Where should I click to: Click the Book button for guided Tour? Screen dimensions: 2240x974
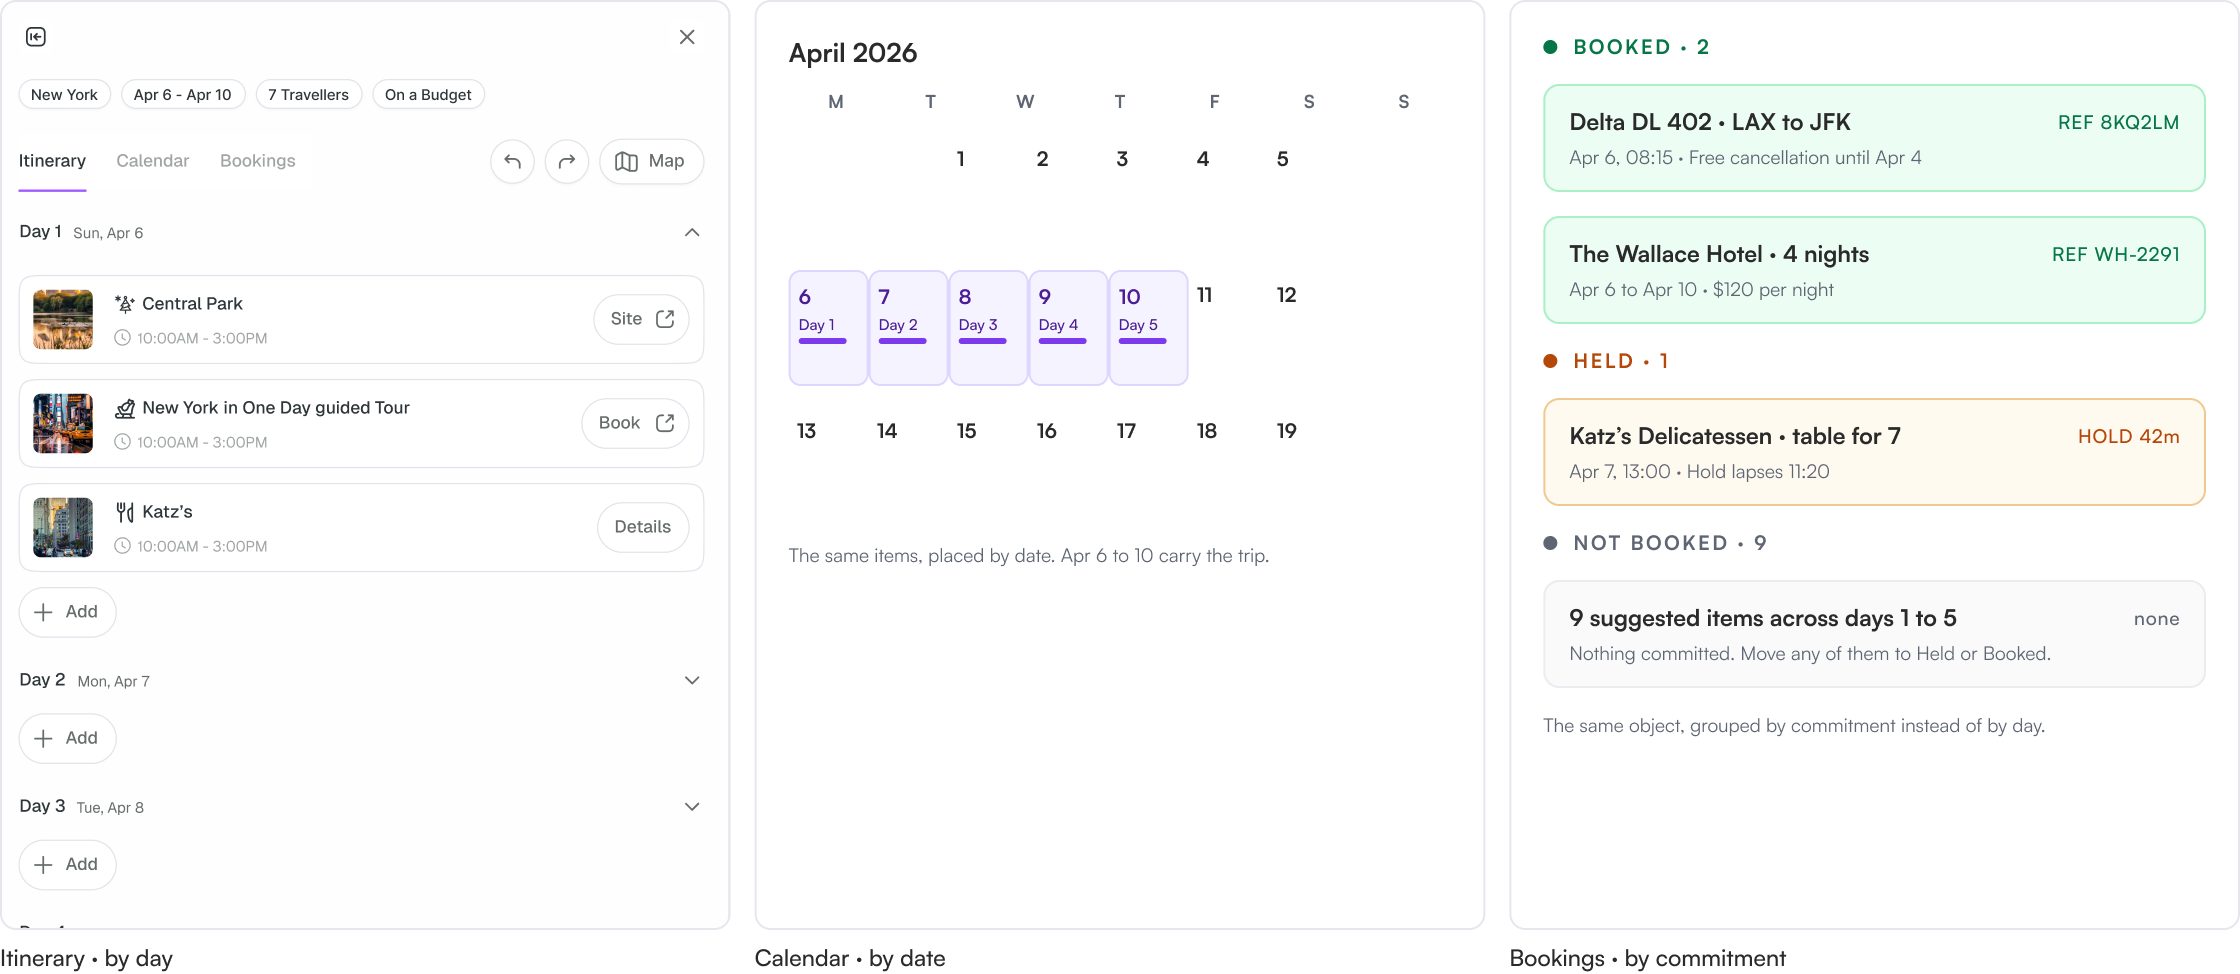635,423
